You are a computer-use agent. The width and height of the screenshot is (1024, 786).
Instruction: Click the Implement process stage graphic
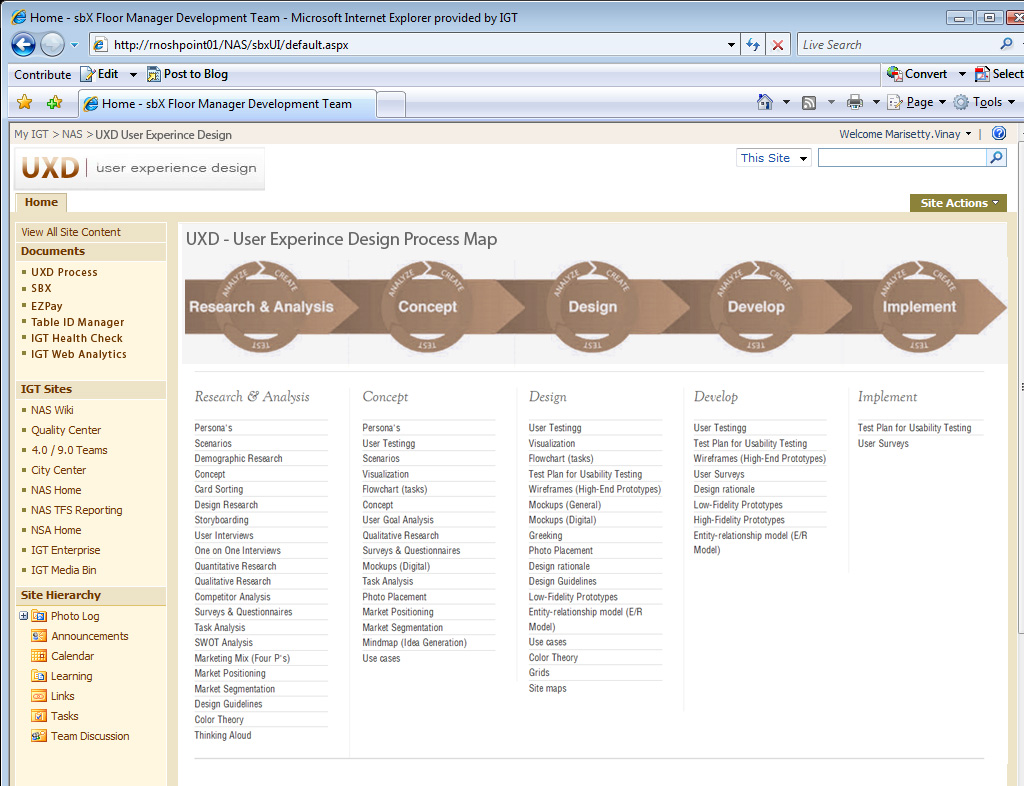tap(920, 307)
